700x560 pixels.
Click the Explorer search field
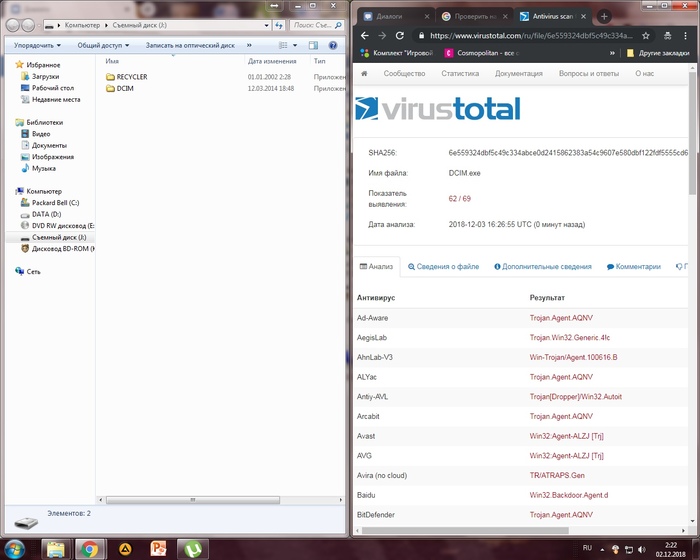[x=316, y=25]
